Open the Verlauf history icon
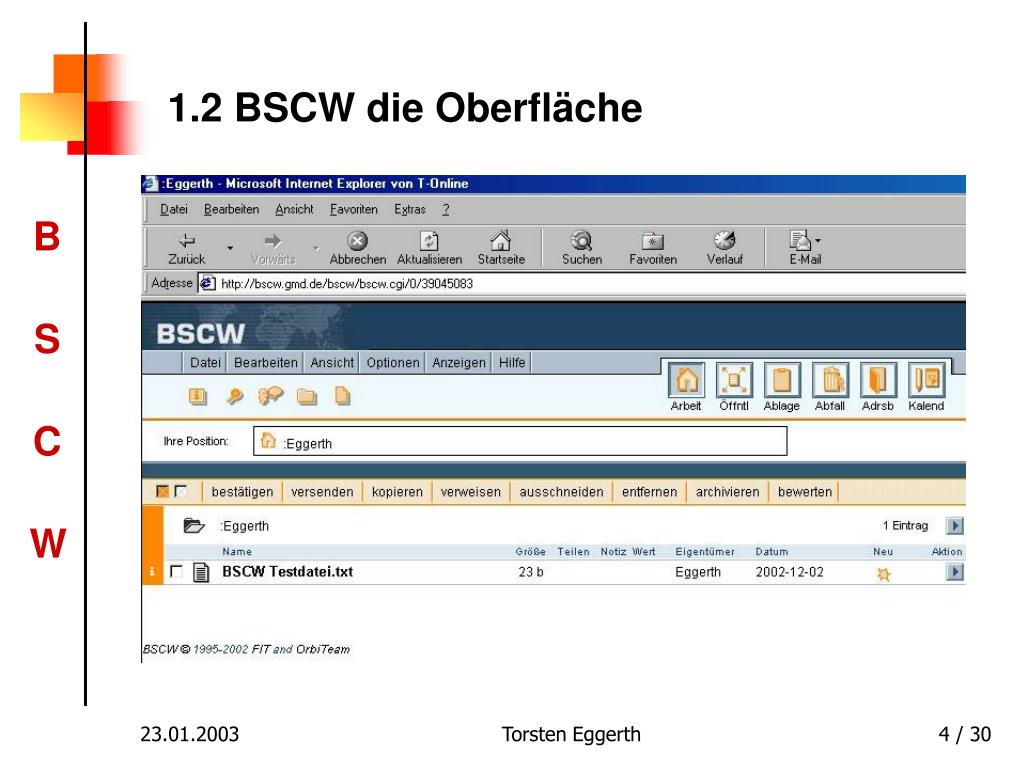This screenshot has width=1024, height=768. coord(724,240)
